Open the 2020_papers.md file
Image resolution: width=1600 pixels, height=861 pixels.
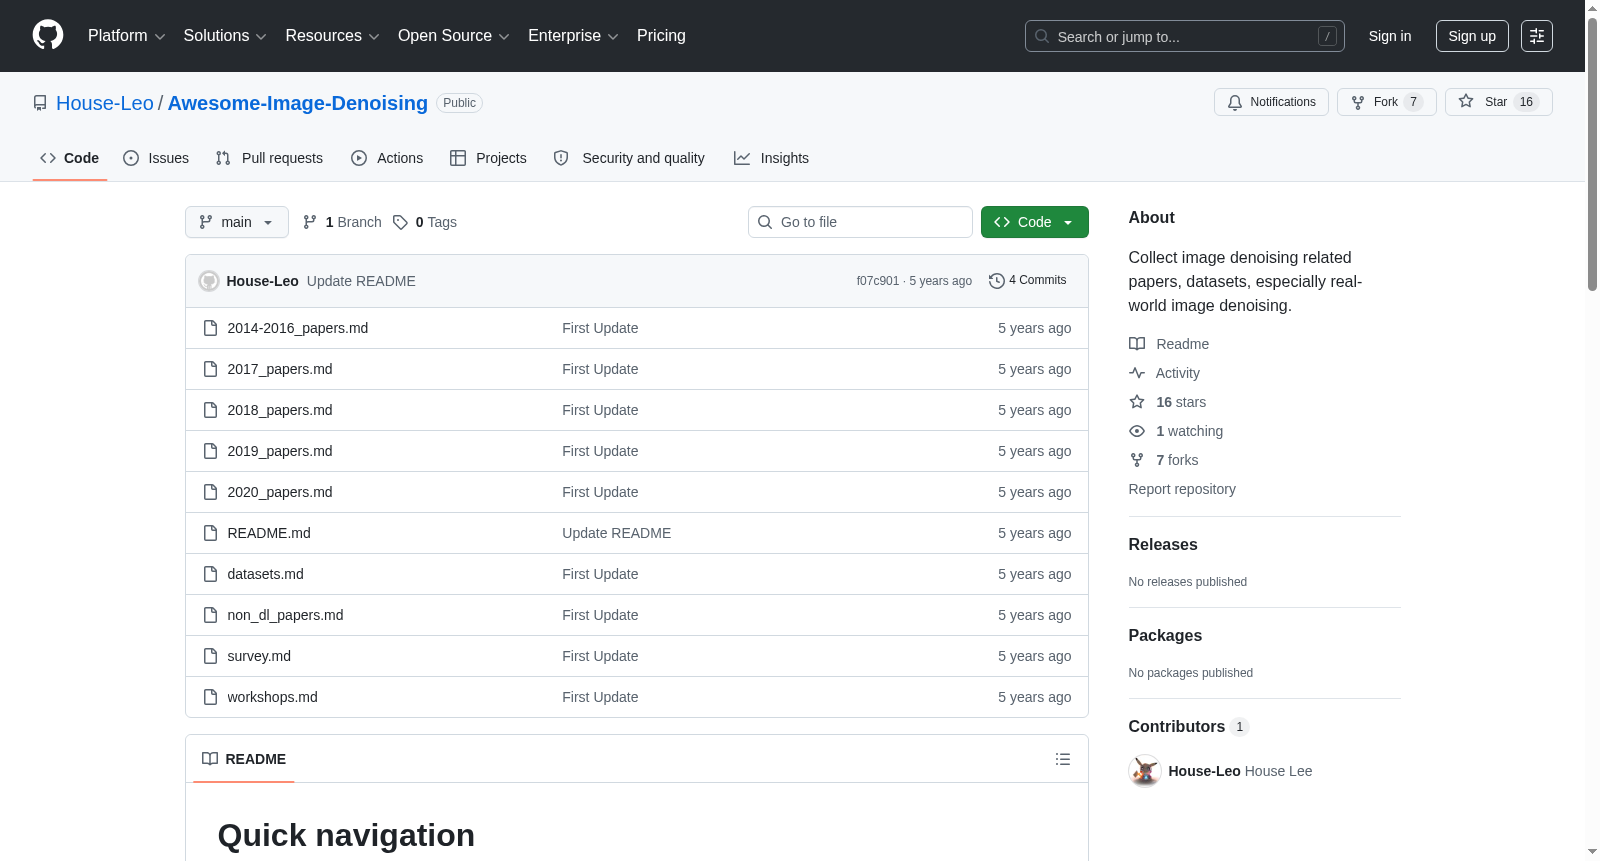(280, 492)
